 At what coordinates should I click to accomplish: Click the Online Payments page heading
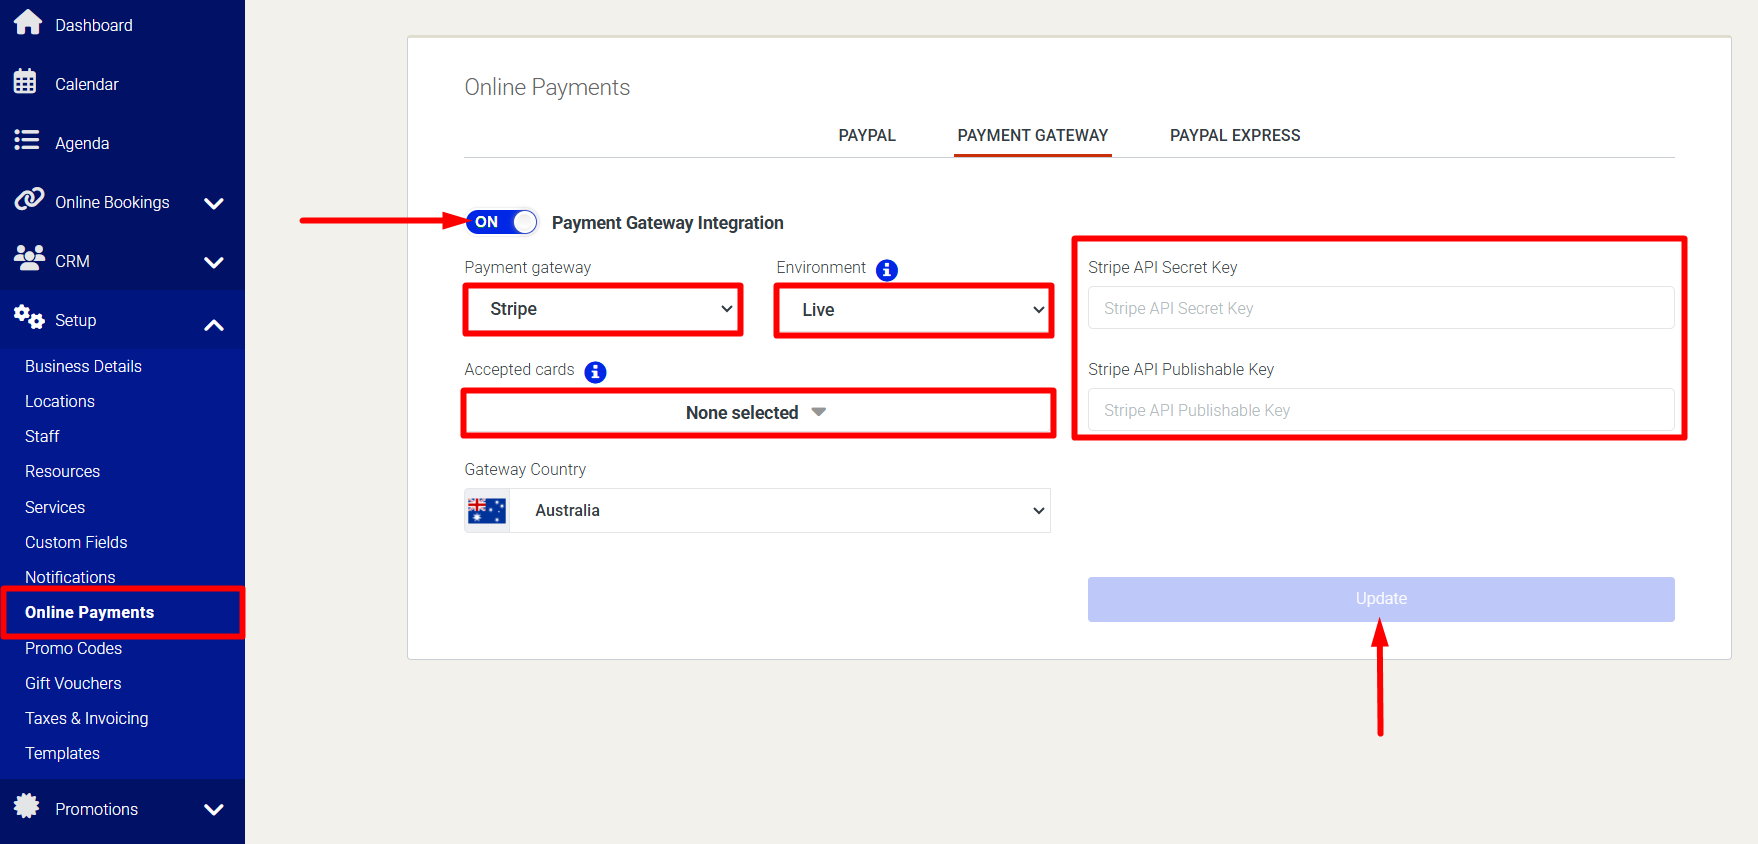pyautogui.click(x=547, y=87)
